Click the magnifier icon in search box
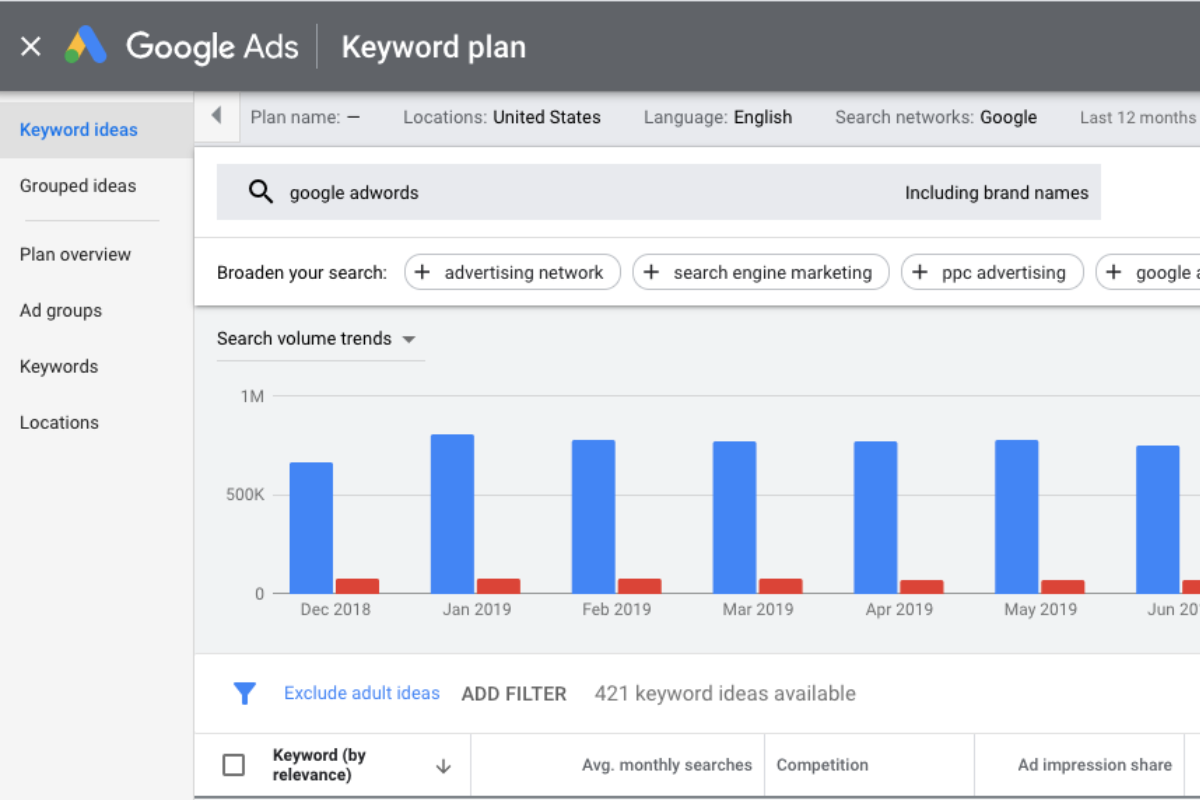 (x=261, y=192)
